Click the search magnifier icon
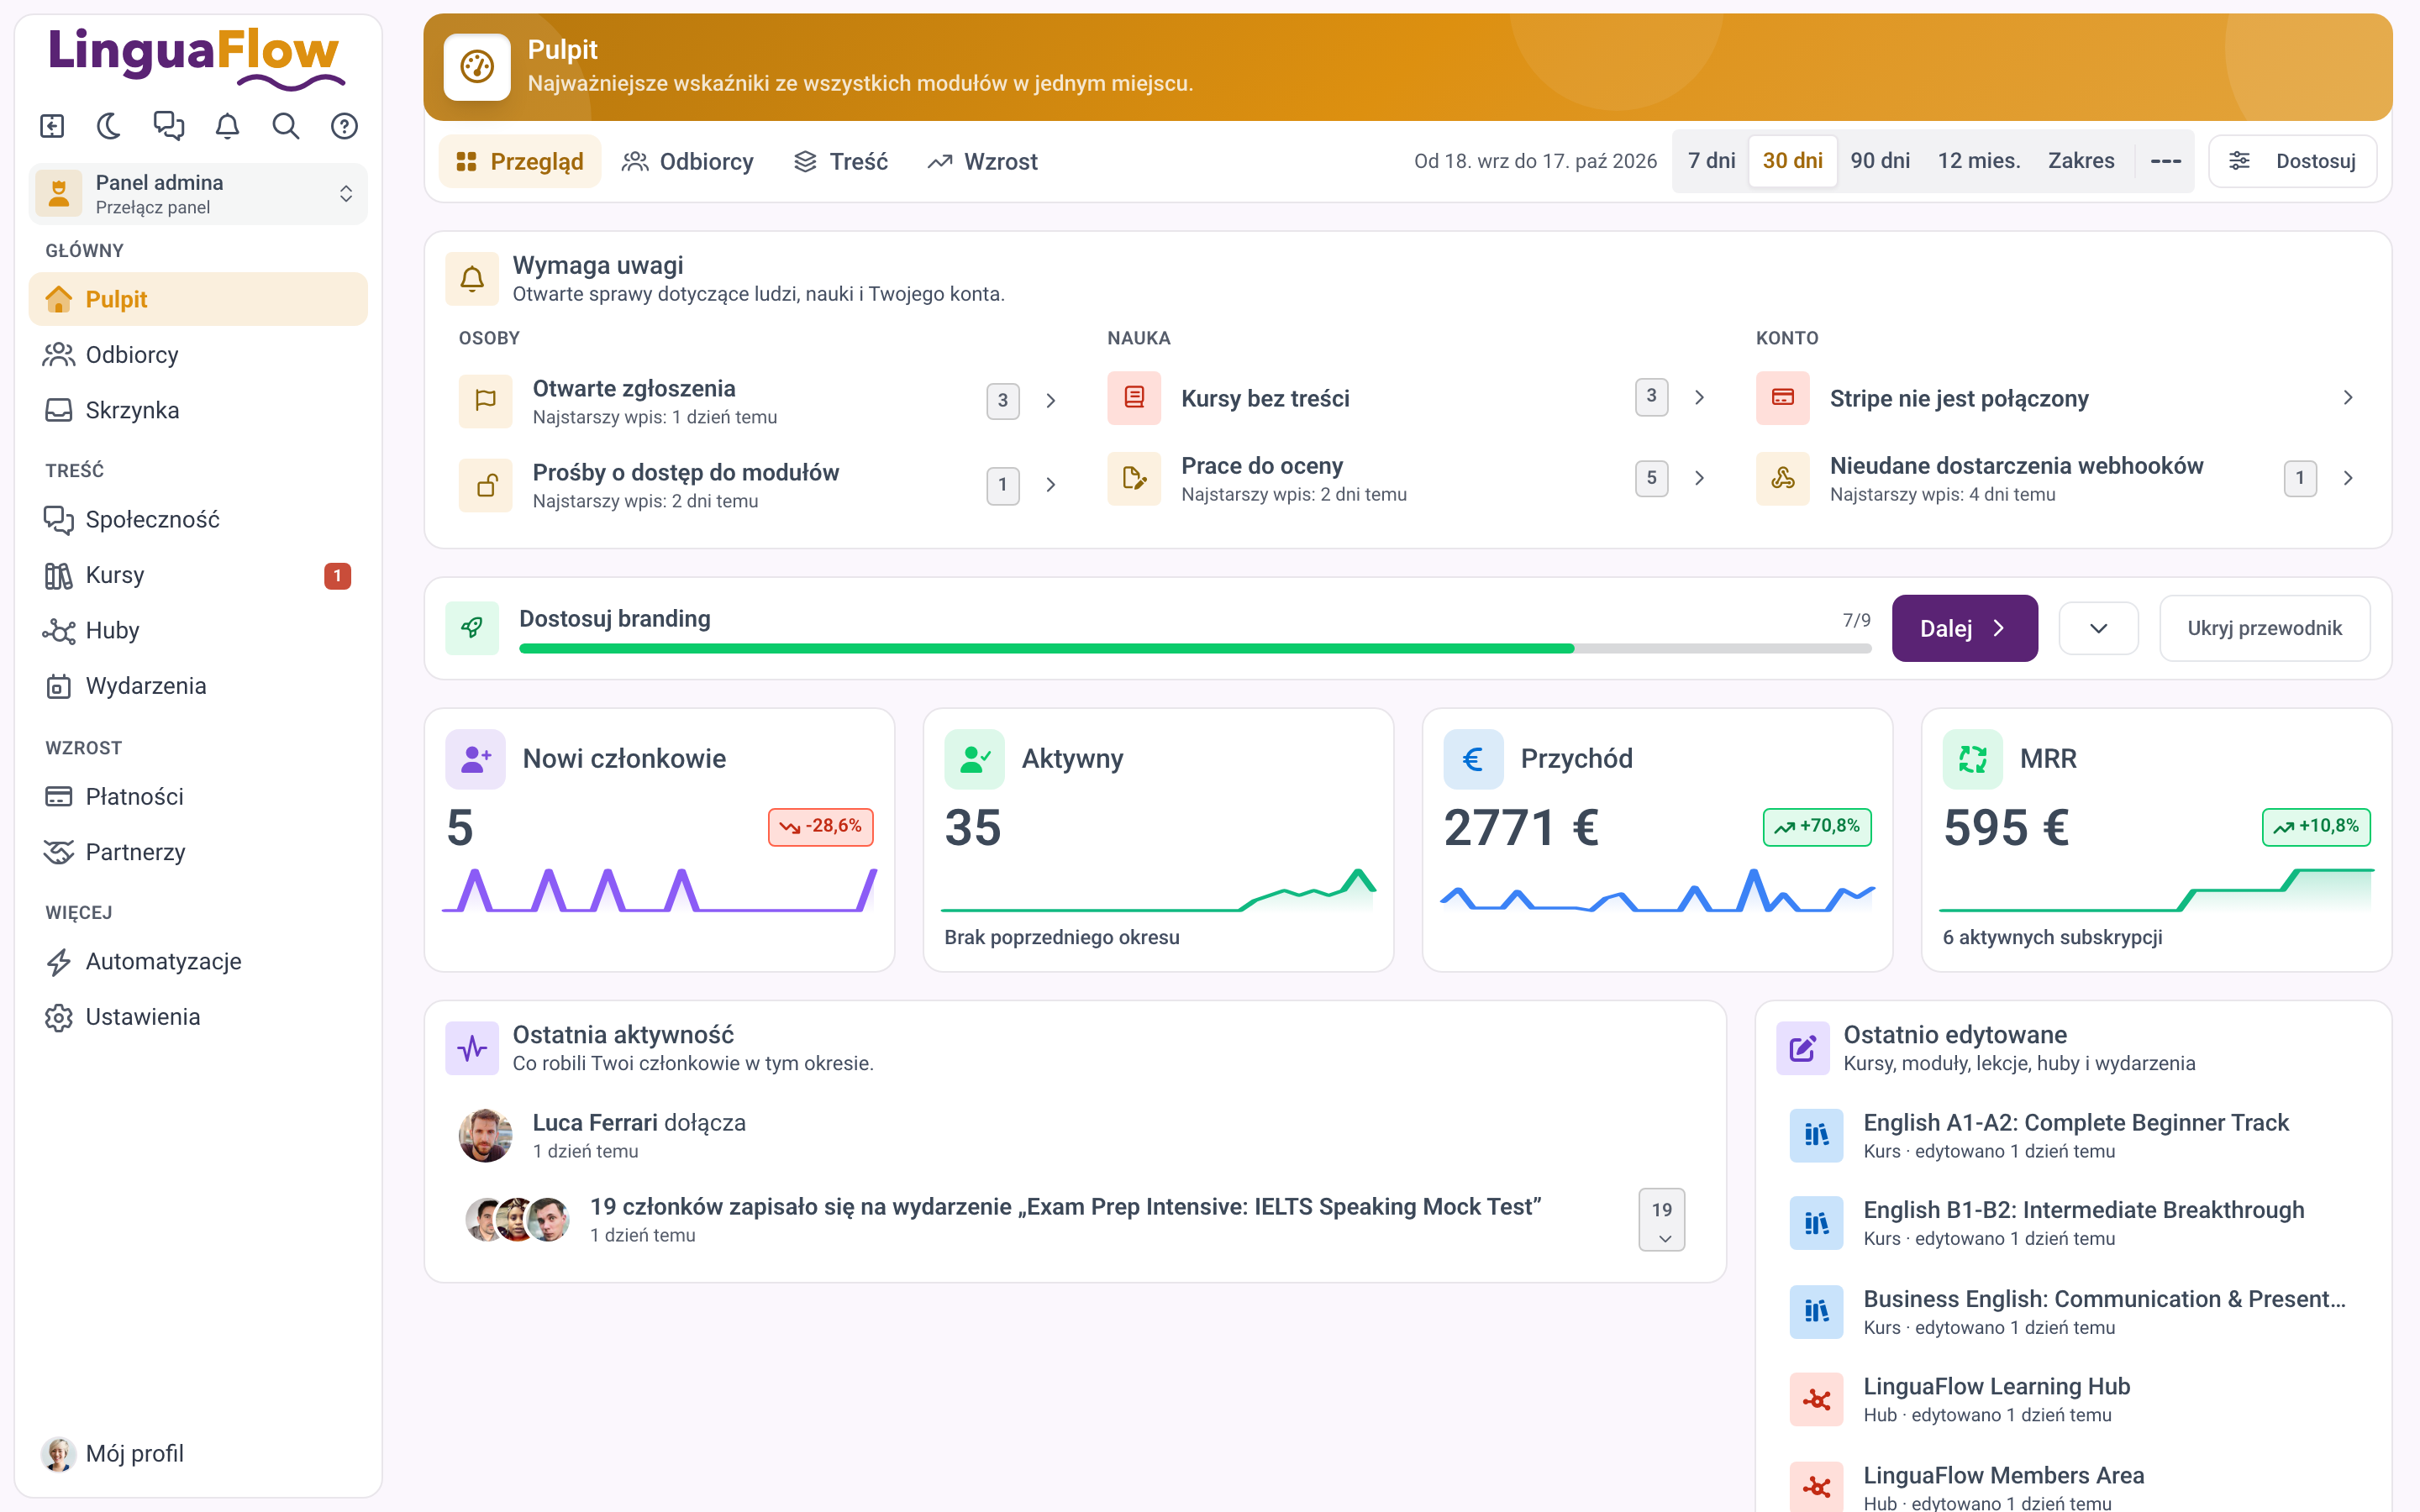 pyautogui.click(x=286, y=126)
